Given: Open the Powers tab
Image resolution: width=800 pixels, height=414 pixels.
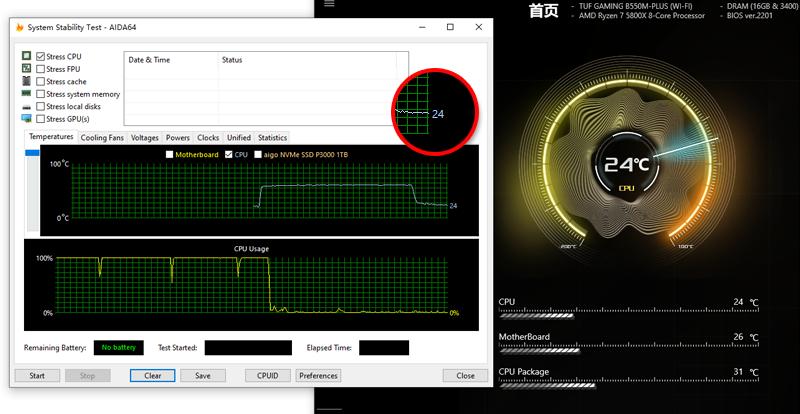Looking at the screenshot, I should coord(178,138).
